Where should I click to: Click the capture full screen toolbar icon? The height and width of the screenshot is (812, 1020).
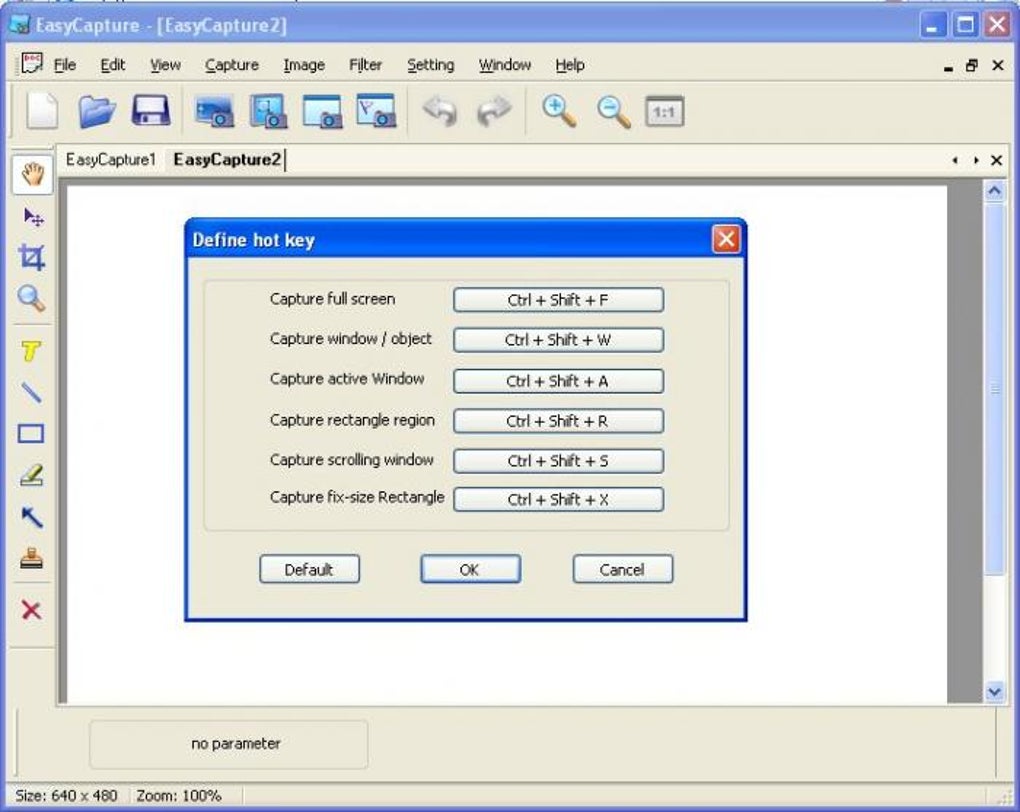coord(214,111)
